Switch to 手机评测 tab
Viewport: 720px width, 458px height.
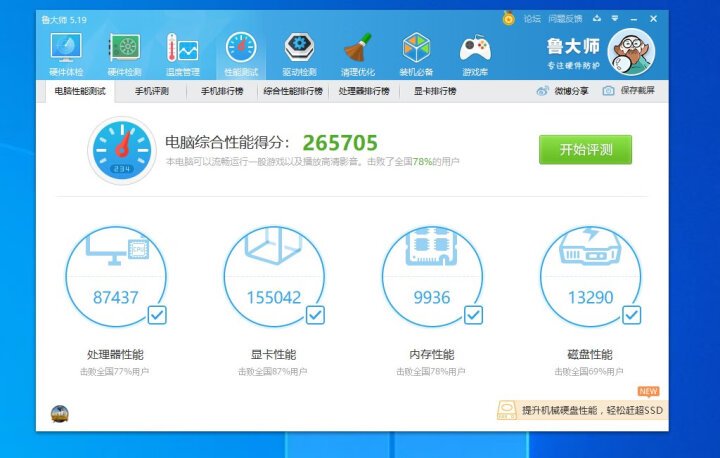(152, 91)
